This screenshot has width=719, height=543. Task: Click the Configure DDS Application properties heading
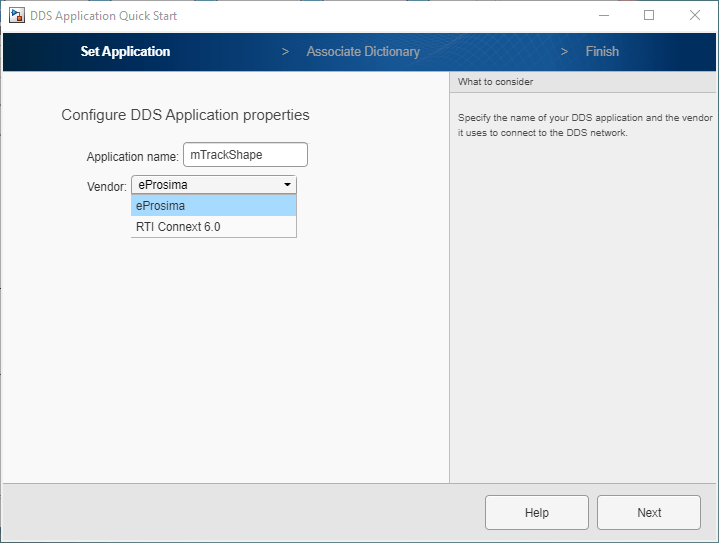[185, 115]
